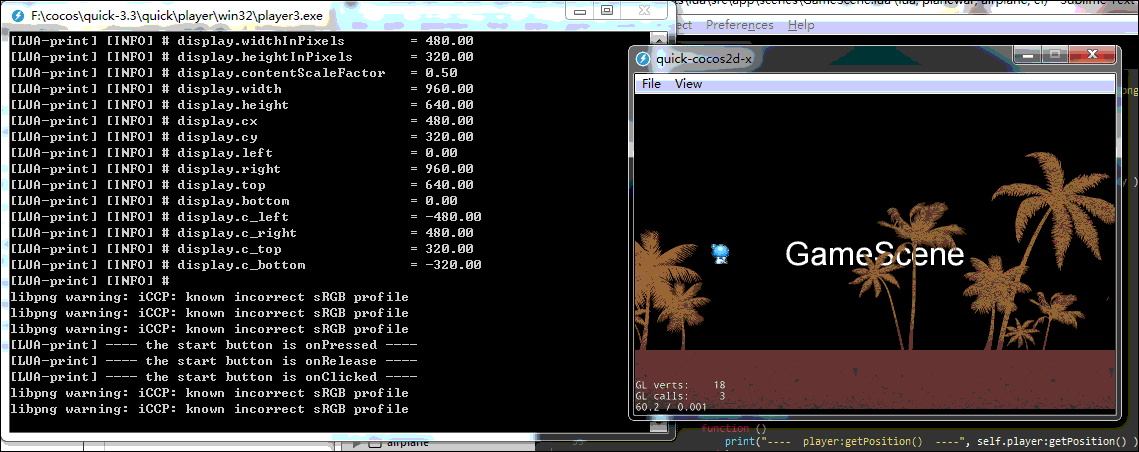
Task: Click 'start button is onPressed' console line
Action: coord(214,344)
